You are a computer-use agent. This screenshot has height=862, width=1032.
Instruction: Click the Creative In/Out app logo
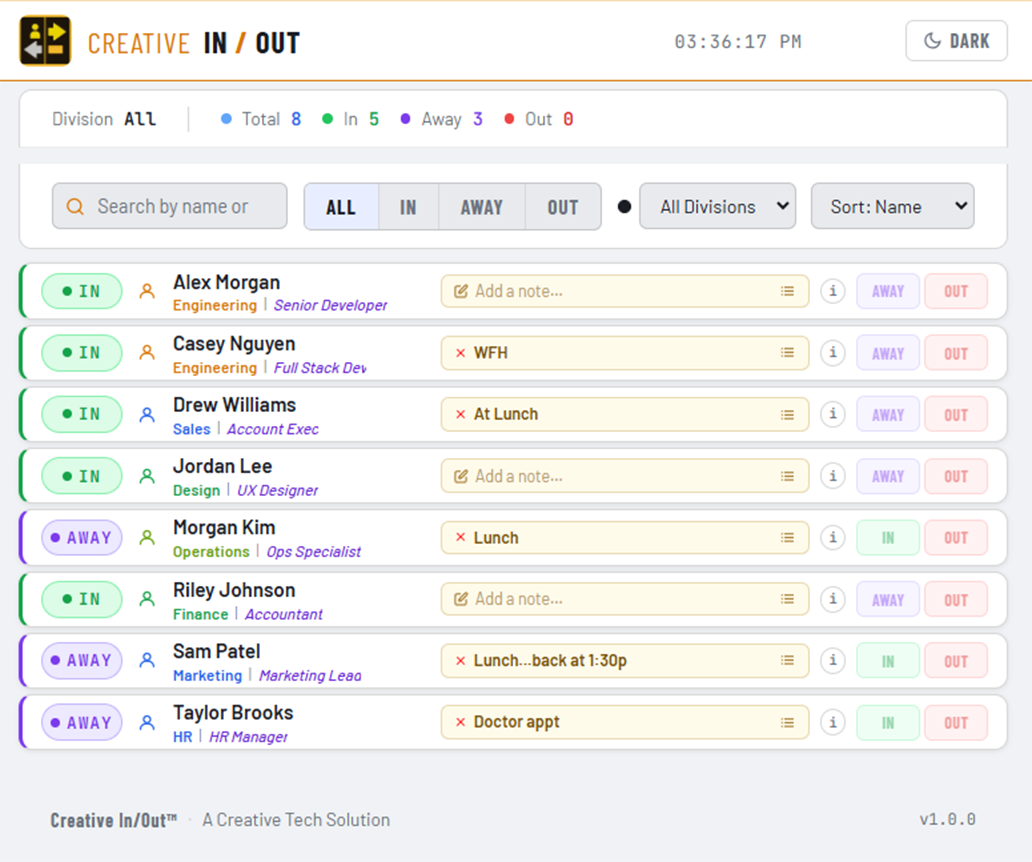[45, 41]
